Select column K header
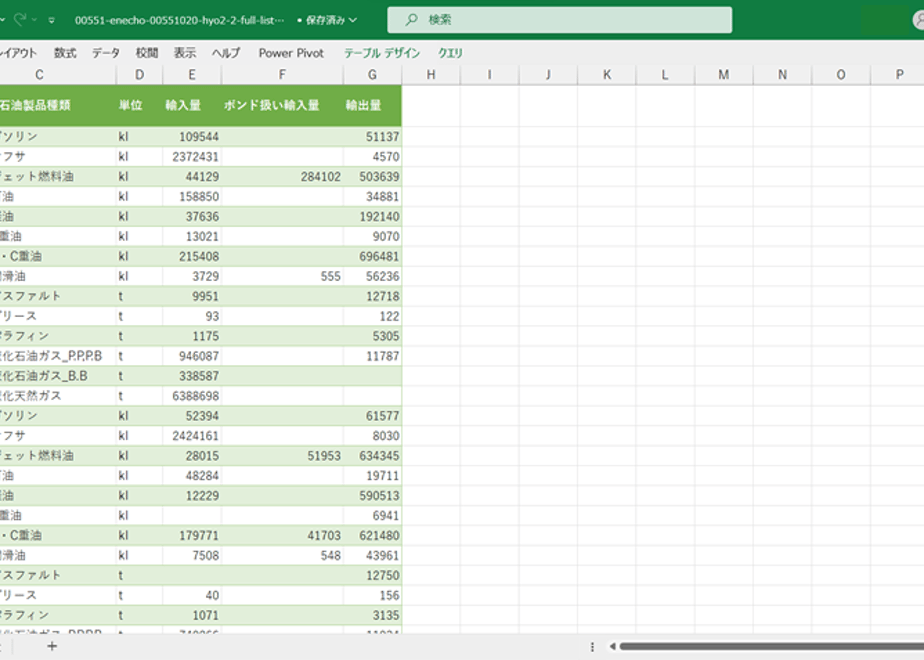 coord(607,75)
